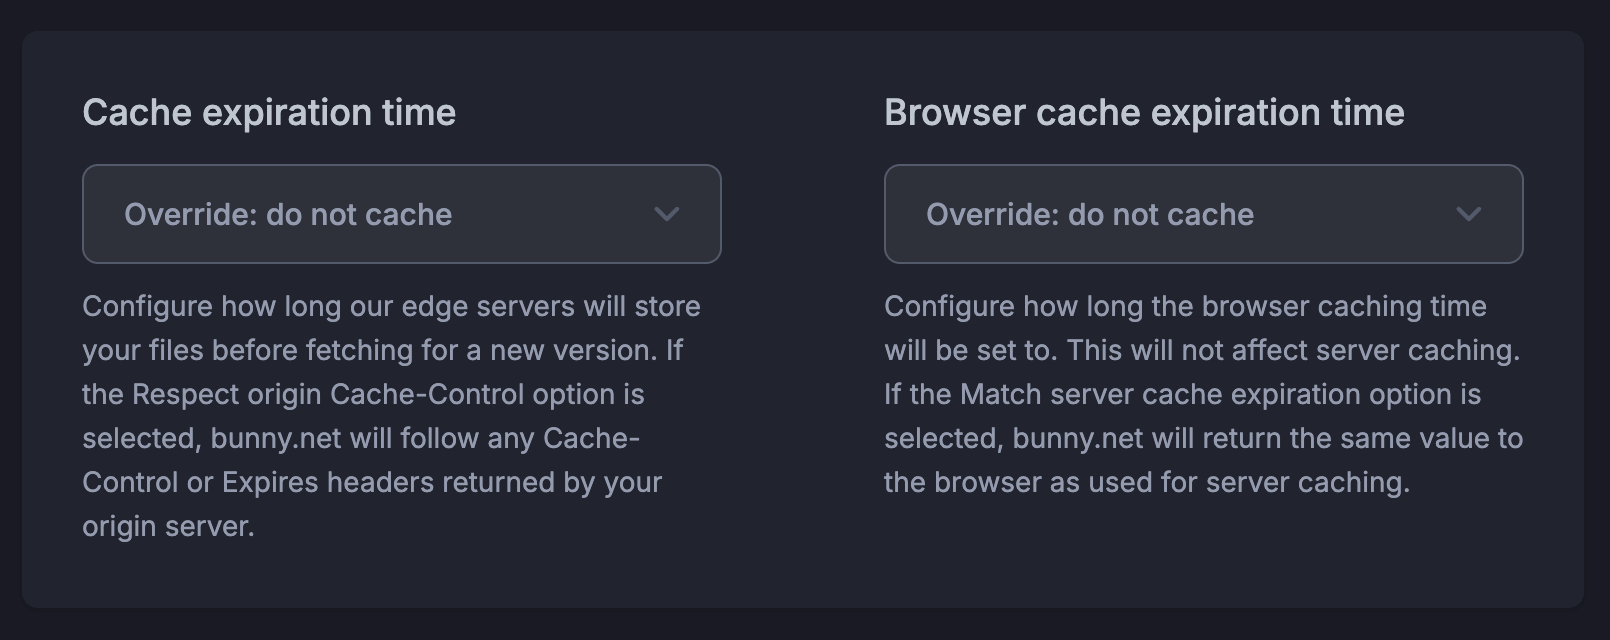Click "Override: do not cache" text under Browser cache expiration
The height and width of the screenshot is (640, 1610).
(1090, 215)
